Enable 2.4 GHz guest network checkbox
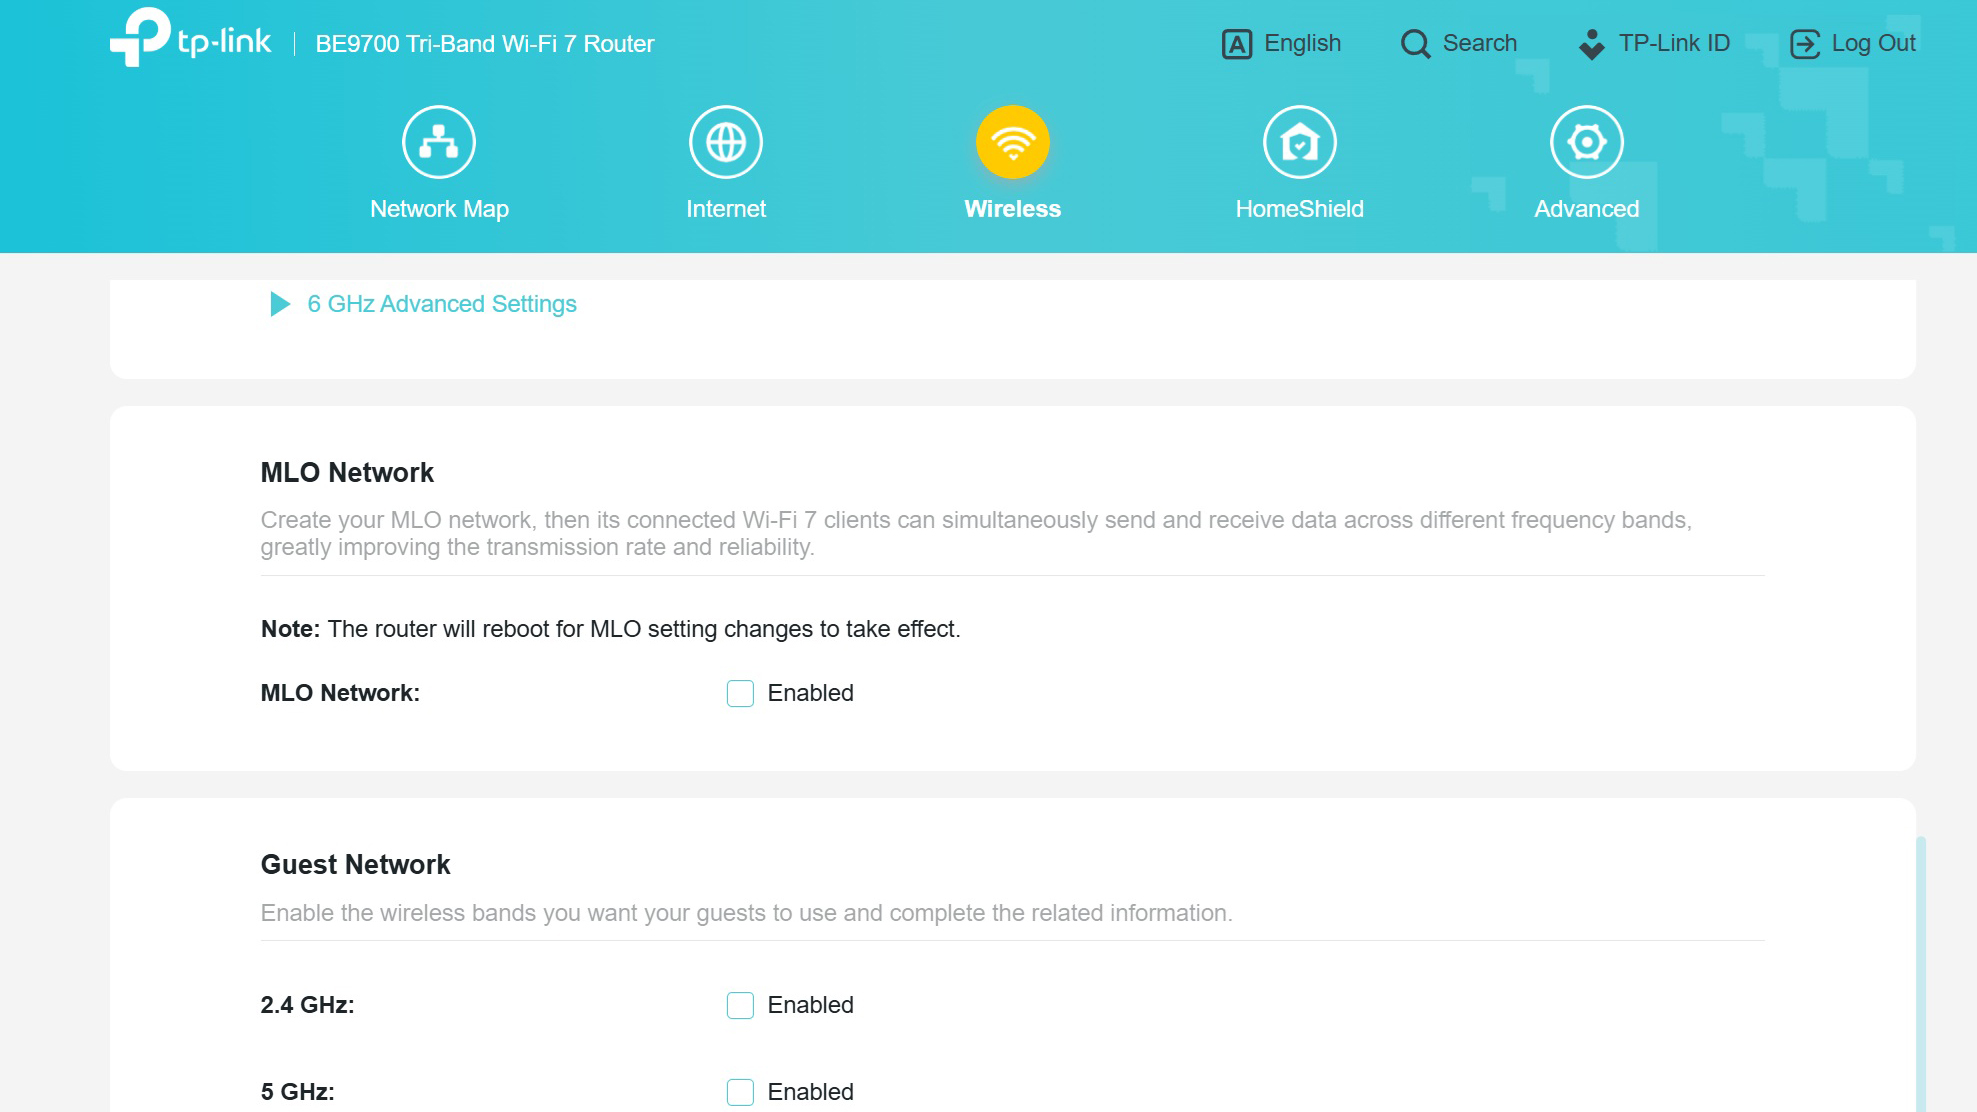 tap(740, 1005)
